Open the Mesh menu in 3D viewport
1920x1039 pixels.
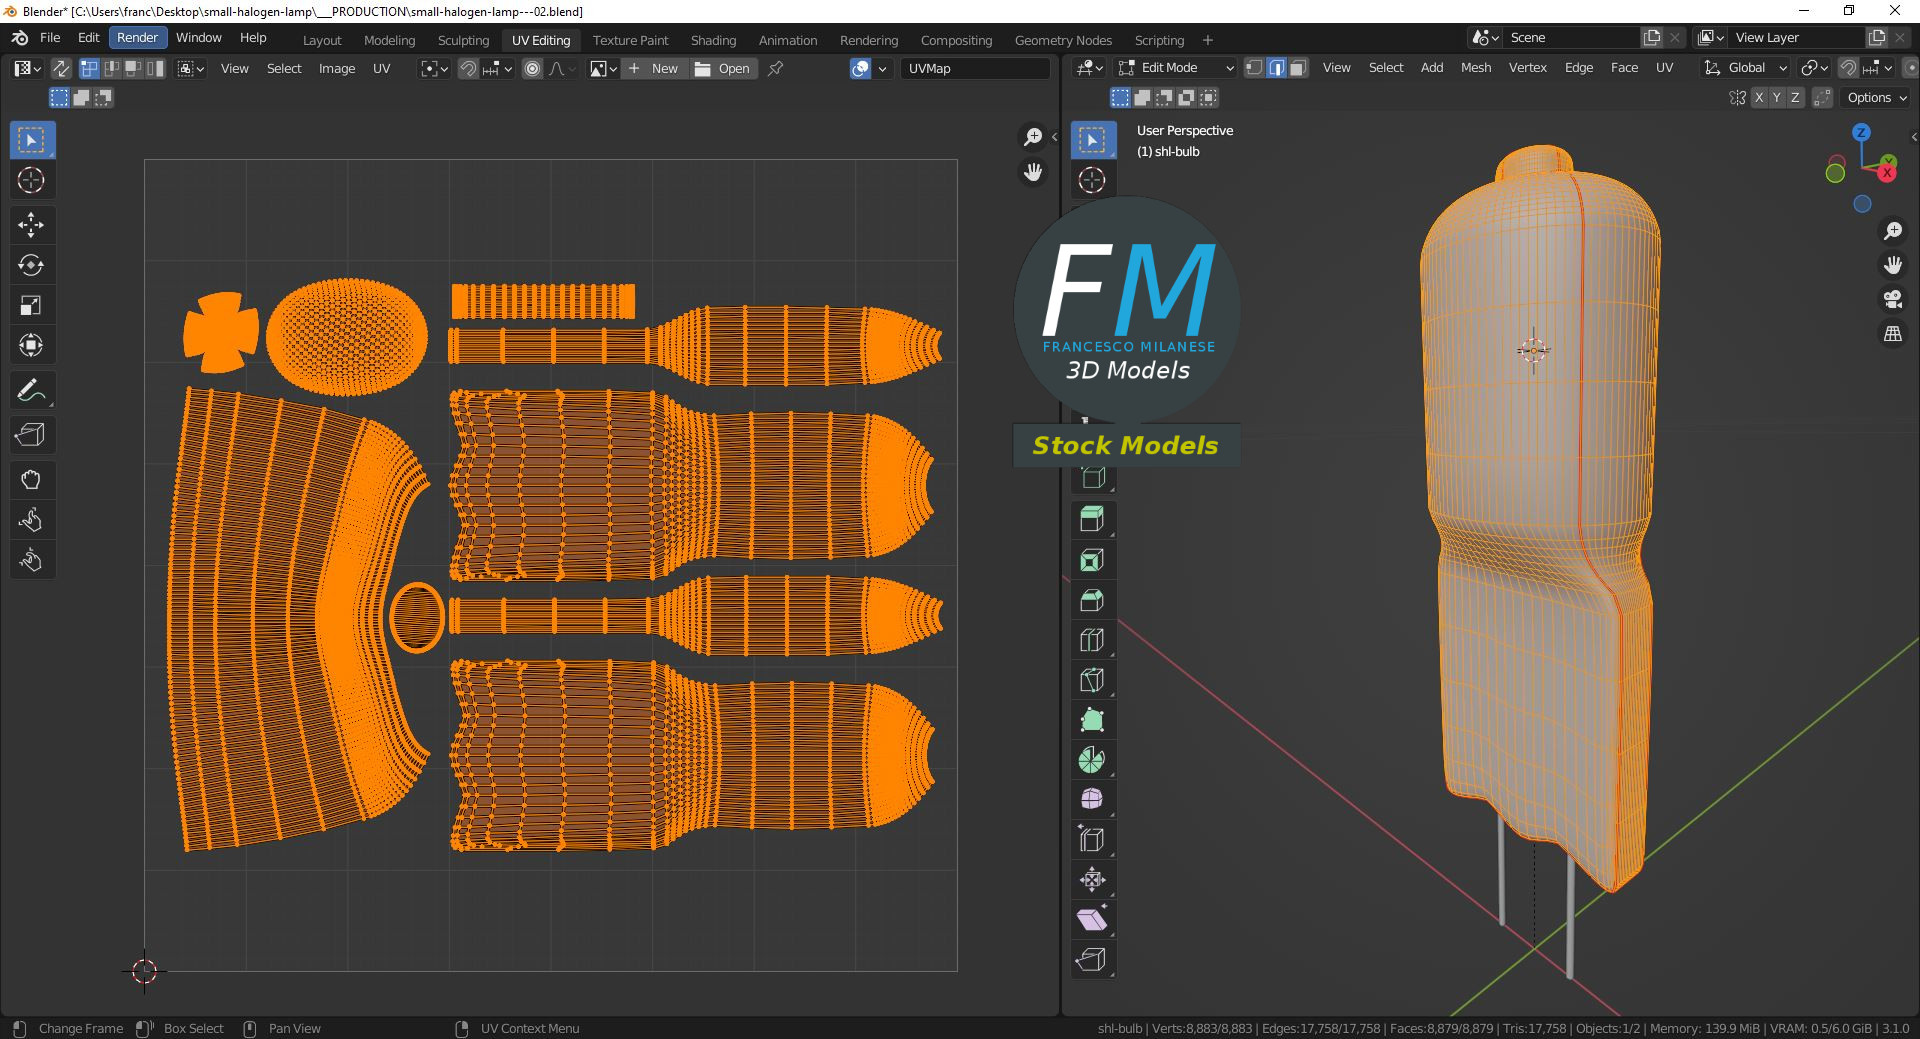coord(1475,68)
